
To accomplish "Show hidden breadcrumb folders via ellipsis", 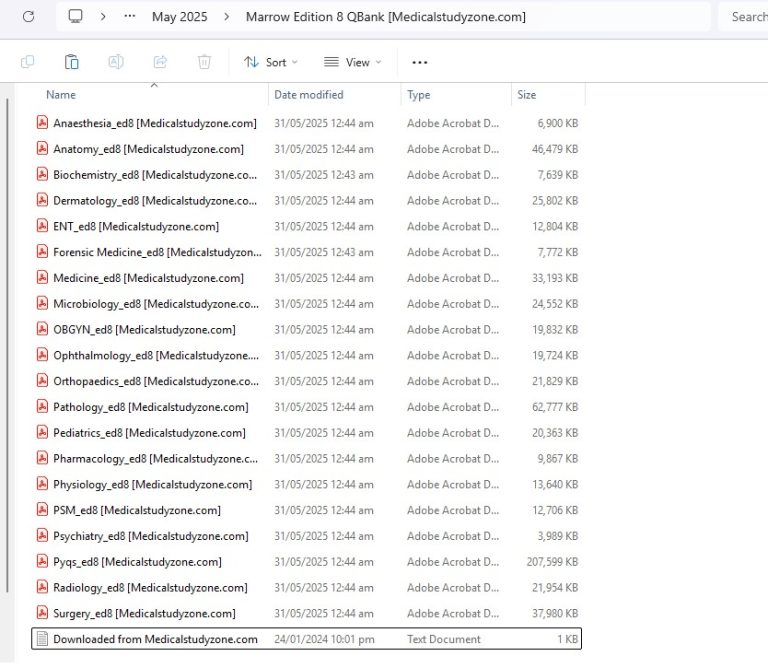I will tap(130, 17).
